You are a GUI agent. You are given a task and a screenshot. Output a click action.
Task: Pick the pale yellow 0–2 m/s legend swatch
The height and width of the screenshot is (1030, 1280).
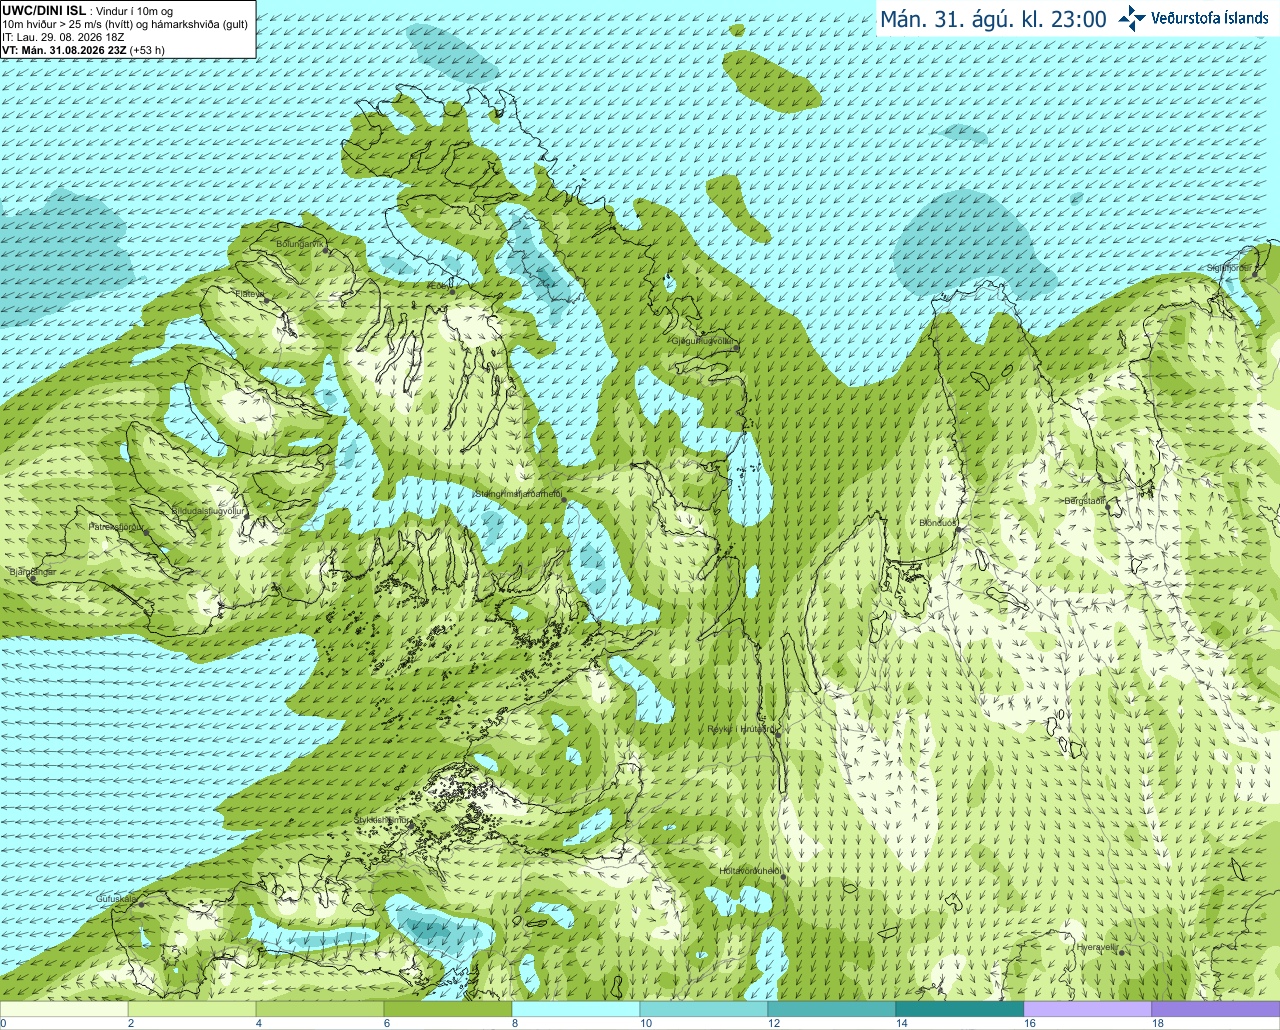pyautogui.click(x=64, y=1009)
